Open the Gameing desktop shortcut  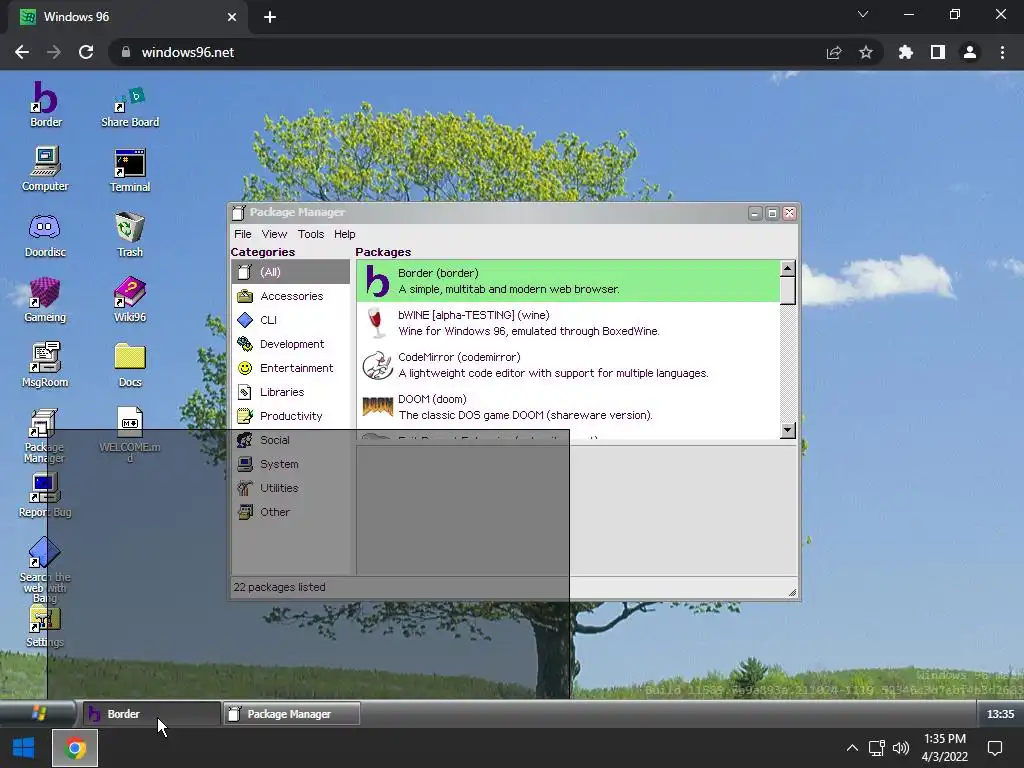(x=45, y=300)
